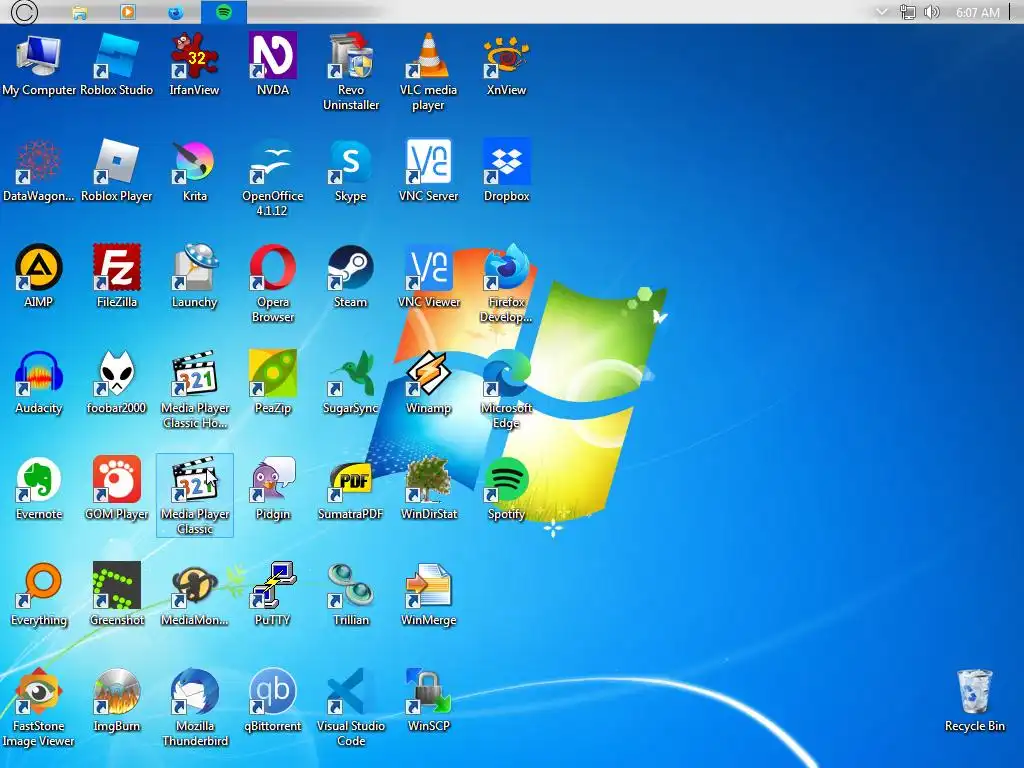Open the Winamp shortcut
The image size is (1024, 768).
click(428, 383)
